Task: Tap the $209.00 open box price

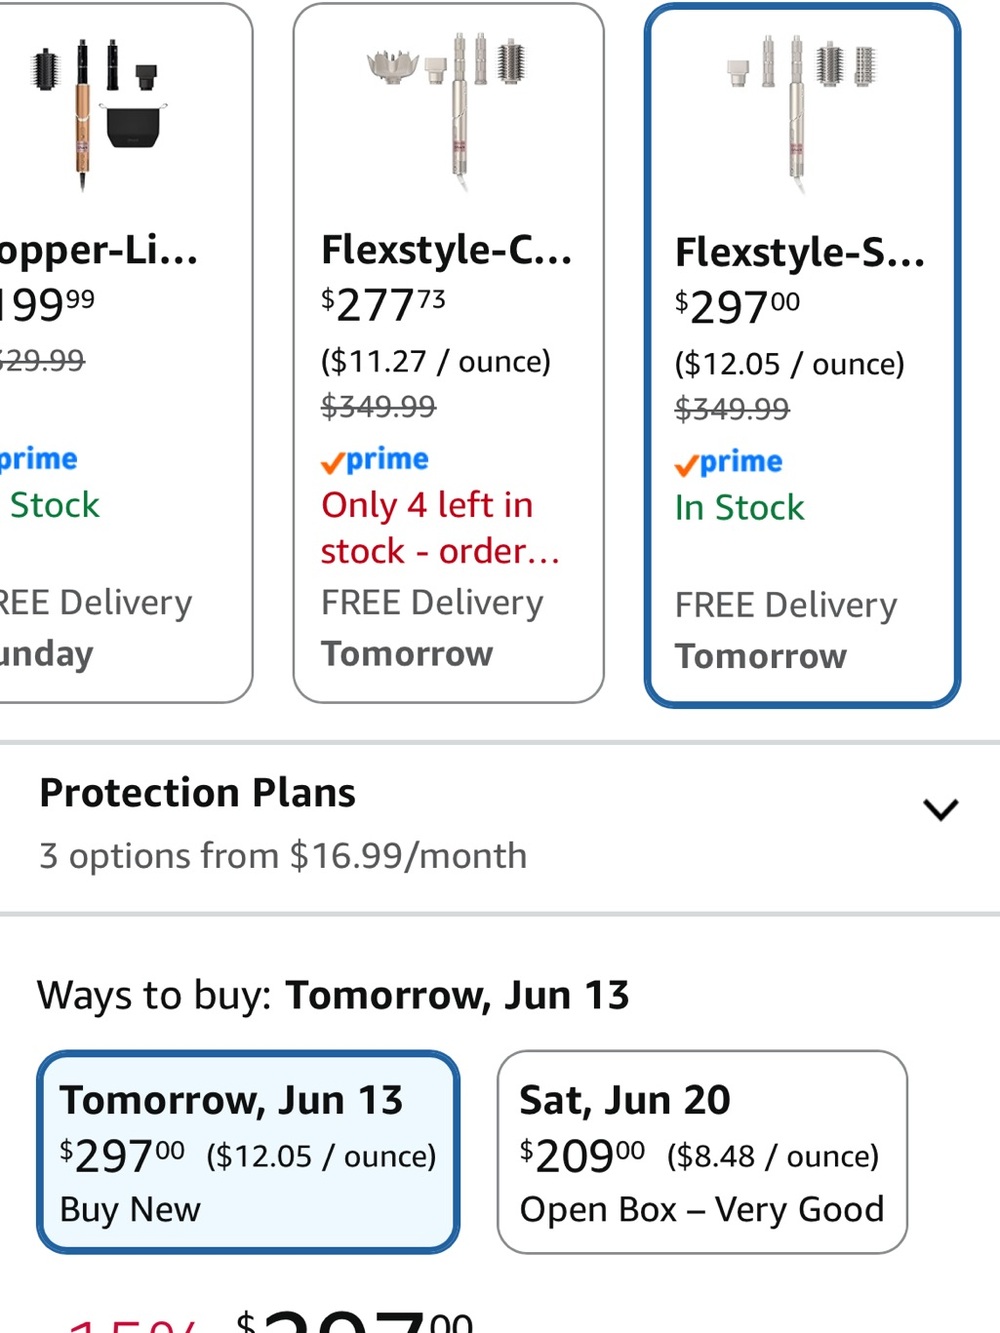Action: tap(582, 1156)
